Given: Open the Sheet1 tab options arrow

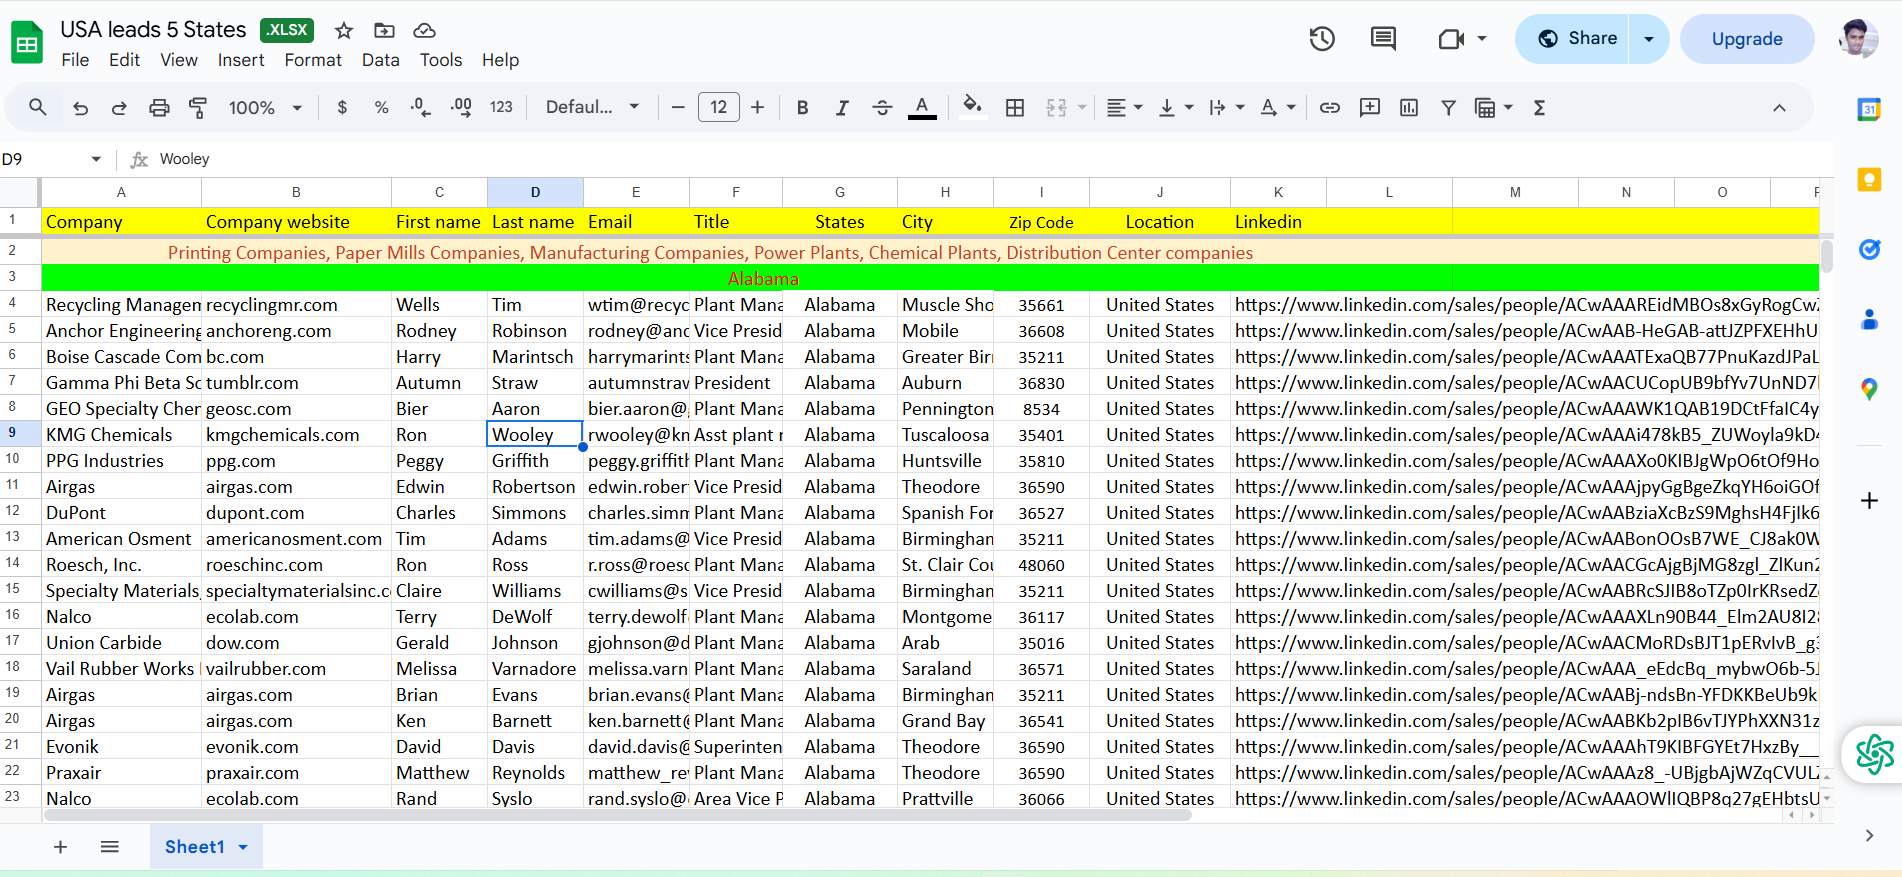Looking at the screenshot, I should [243, 847].
